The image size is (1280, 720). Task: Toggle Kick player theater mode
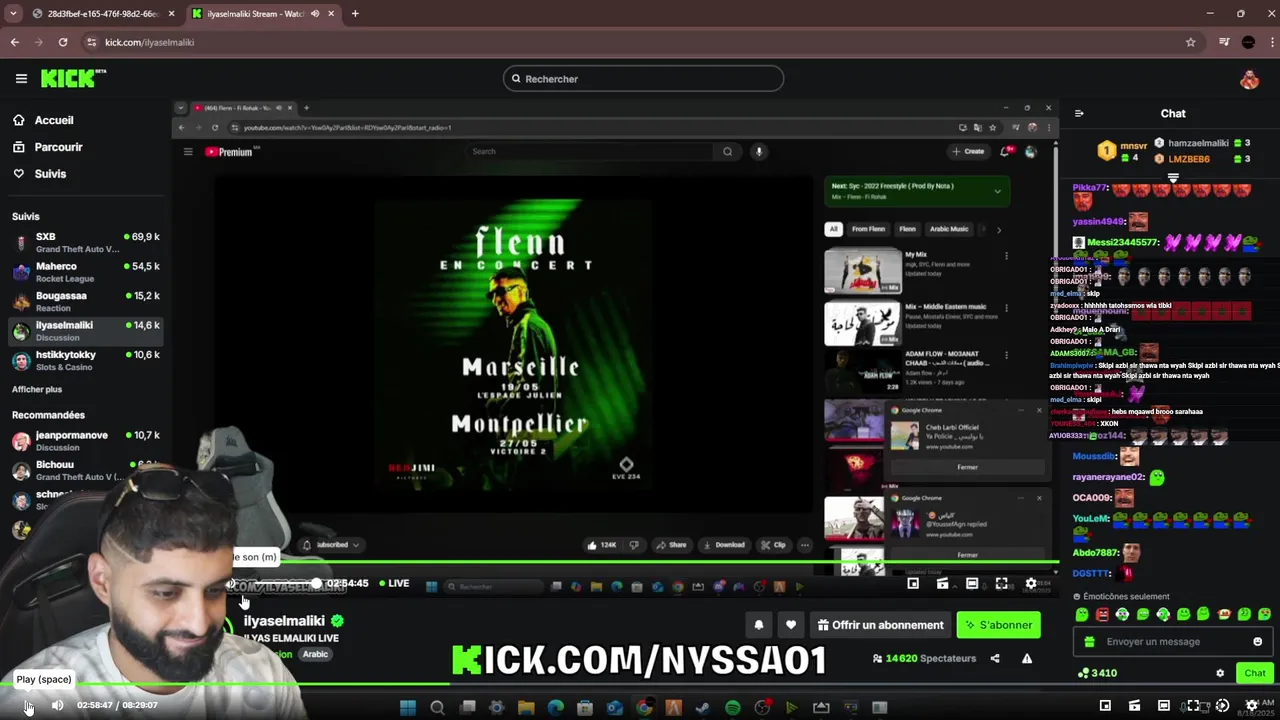(971, 583)
